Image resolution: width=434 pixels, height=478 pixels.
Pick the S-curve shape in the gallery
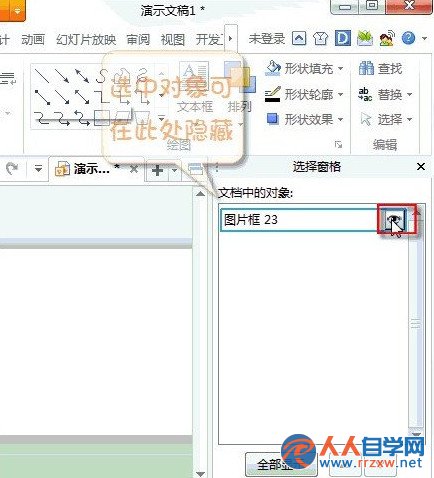point(101,76)
